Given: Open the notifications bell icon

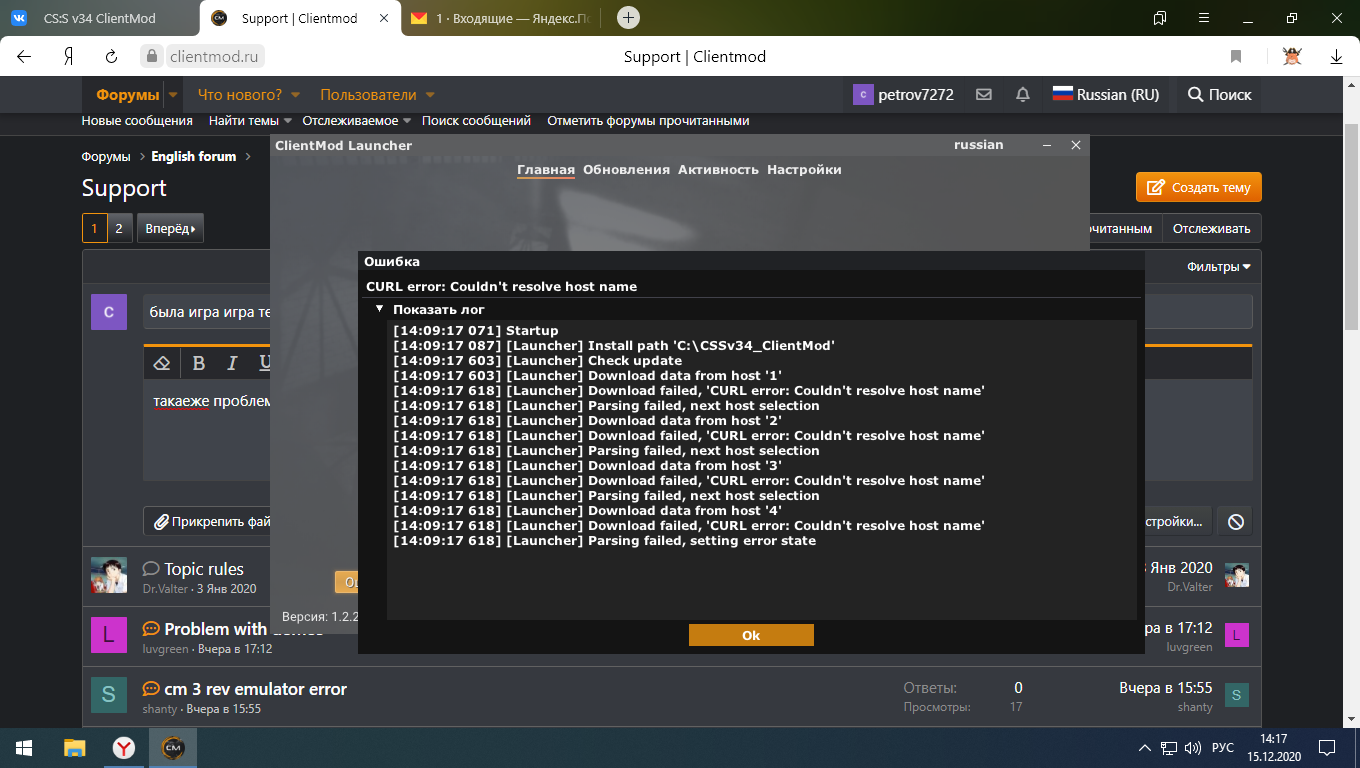Looking at the screenshot, I should [1022, 95].
